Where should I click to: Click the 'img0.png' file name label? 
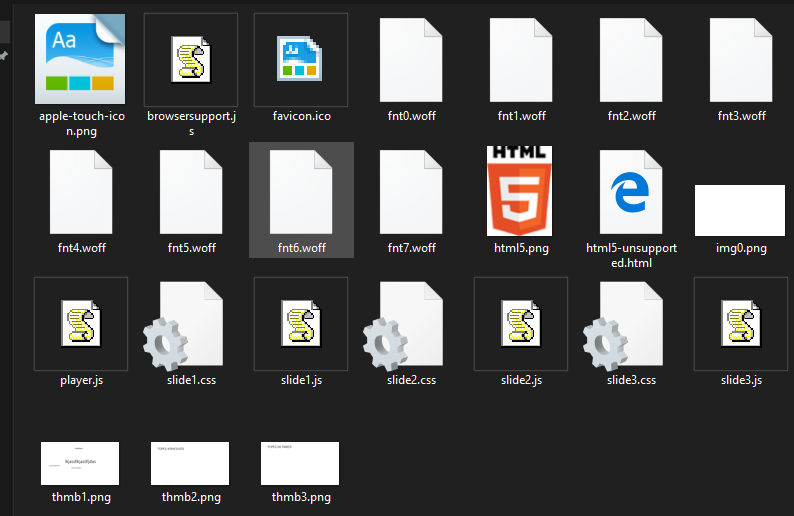[x=741, y=248]
